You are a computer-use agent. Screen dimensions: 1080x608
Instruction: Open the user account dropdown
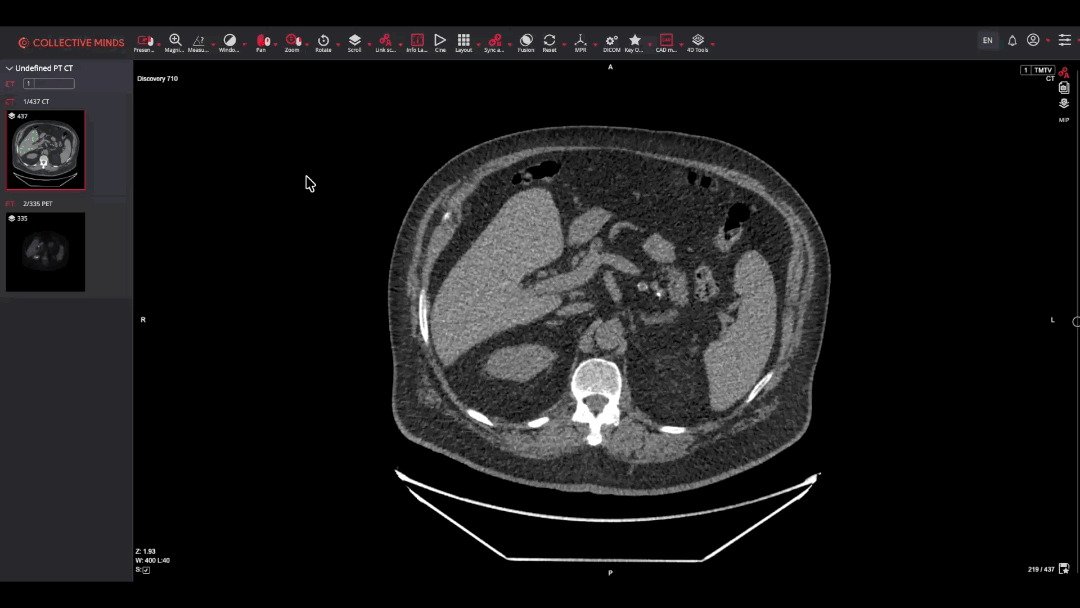[x=1034, y=41]
